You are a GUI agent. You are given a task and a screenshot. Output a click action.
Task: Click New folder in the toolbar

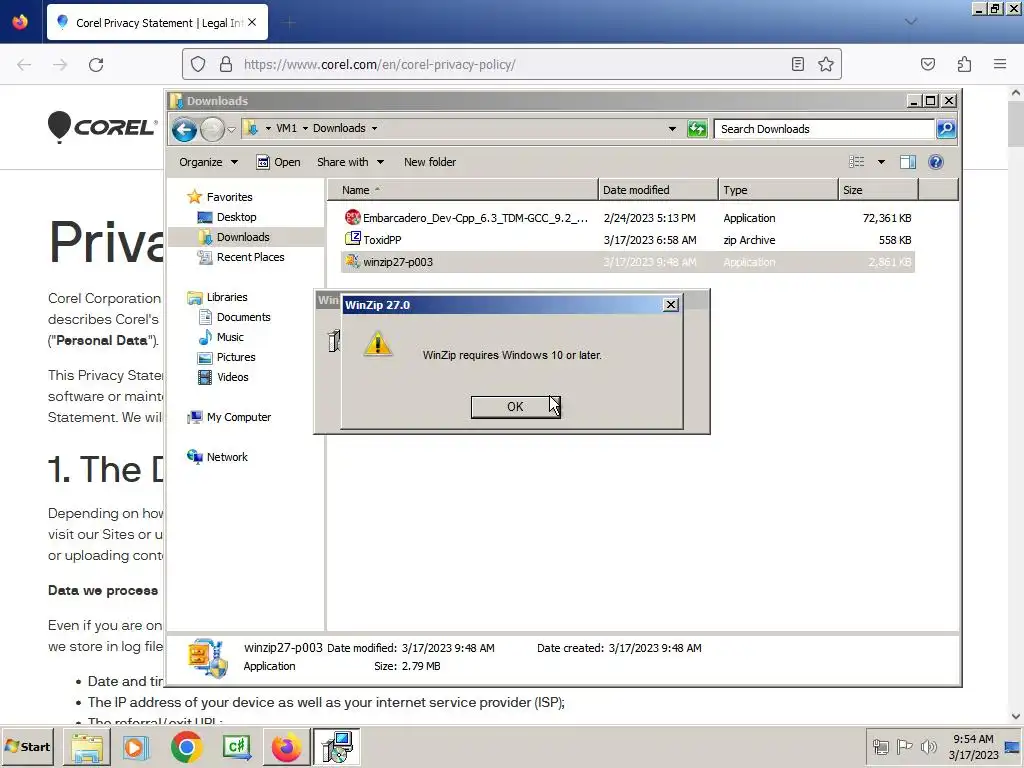point(430,162)
